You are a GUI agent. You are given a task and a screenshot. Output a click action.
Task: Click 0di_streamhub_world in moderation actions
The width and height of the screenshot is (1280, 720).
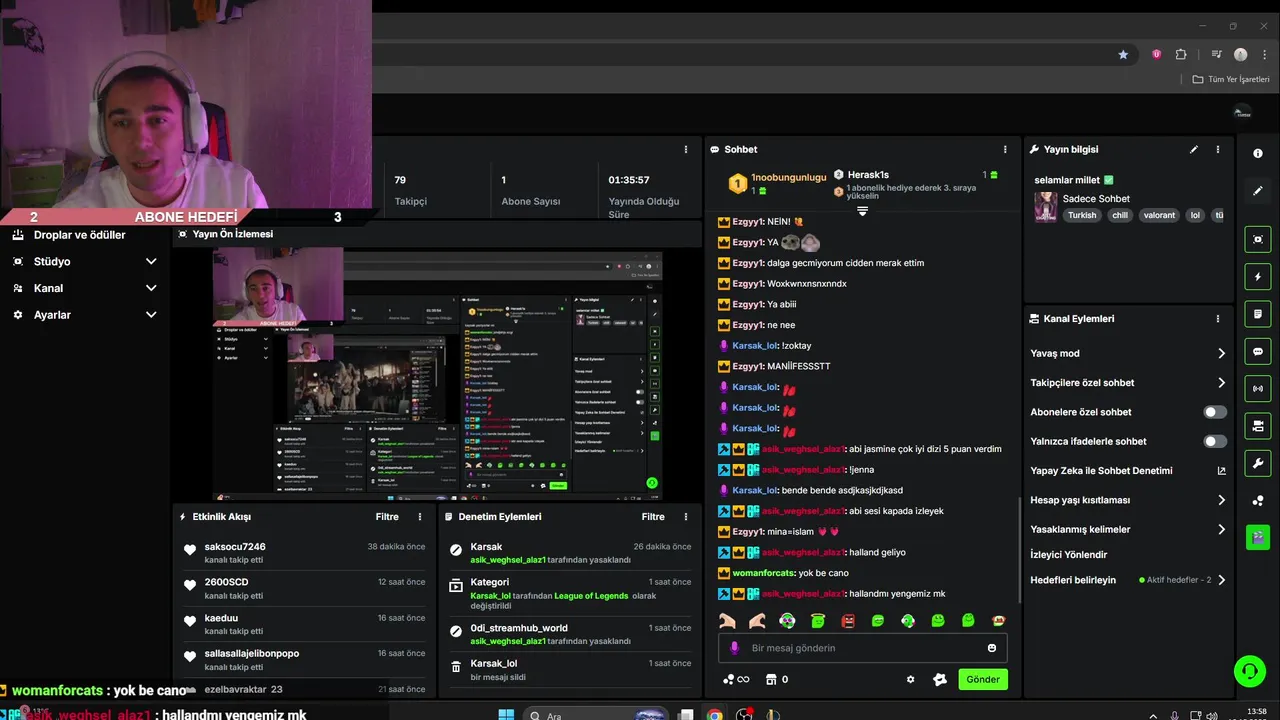(519, 628)
